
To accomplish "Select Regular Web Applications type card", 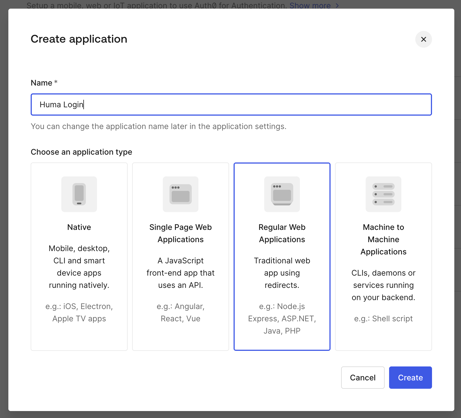I will (282, 256).
